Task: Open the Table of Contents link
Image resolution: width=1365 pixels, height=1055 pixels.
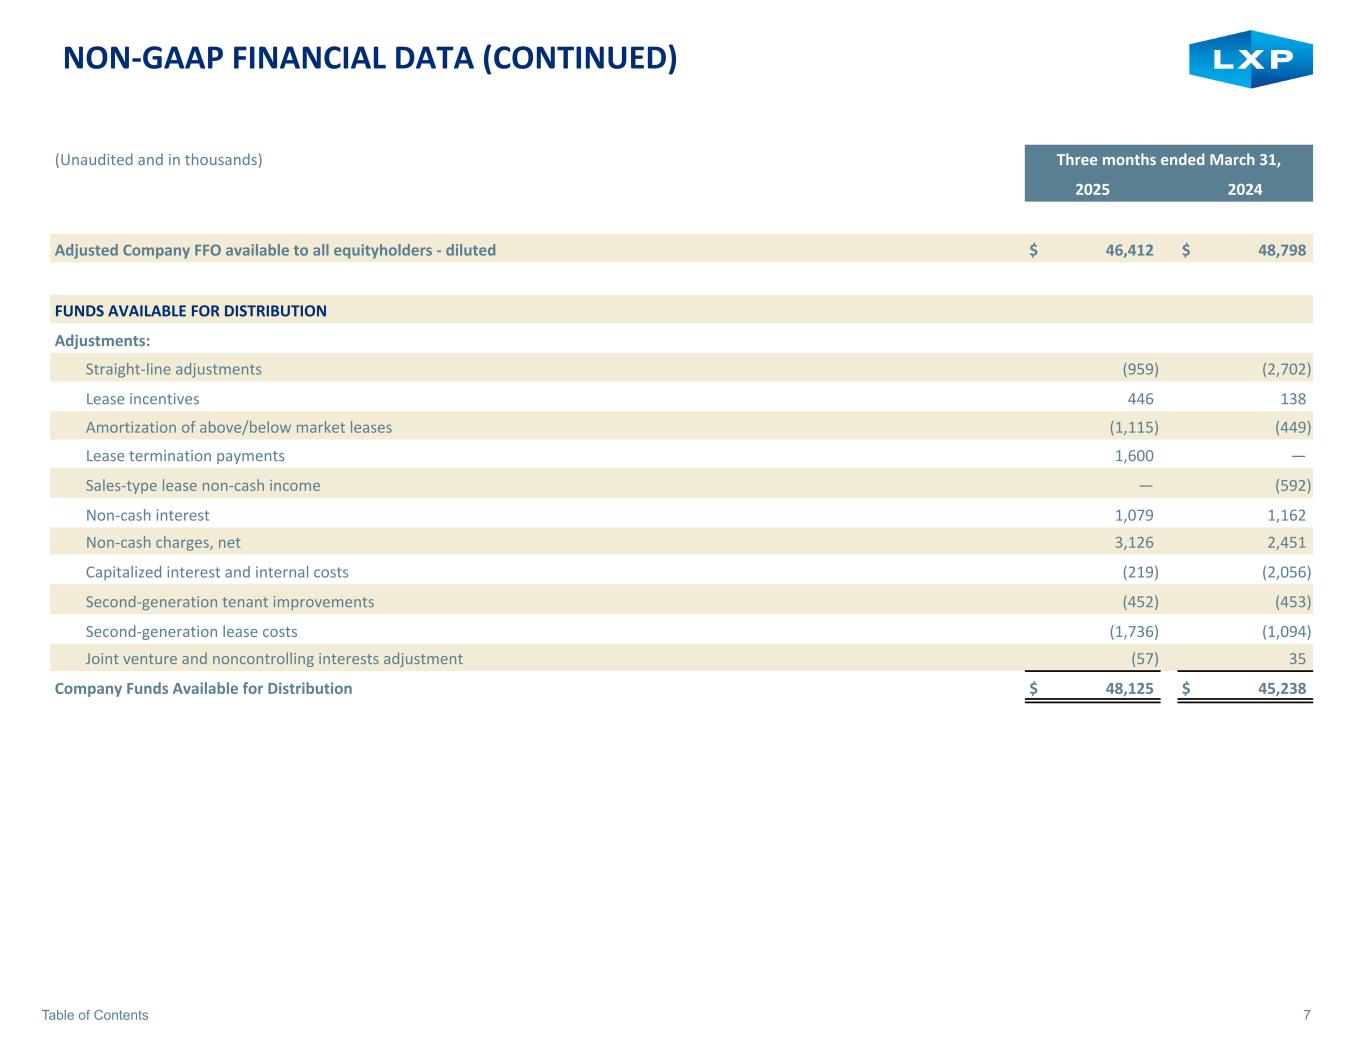Action: click(x=95, y=1015)
